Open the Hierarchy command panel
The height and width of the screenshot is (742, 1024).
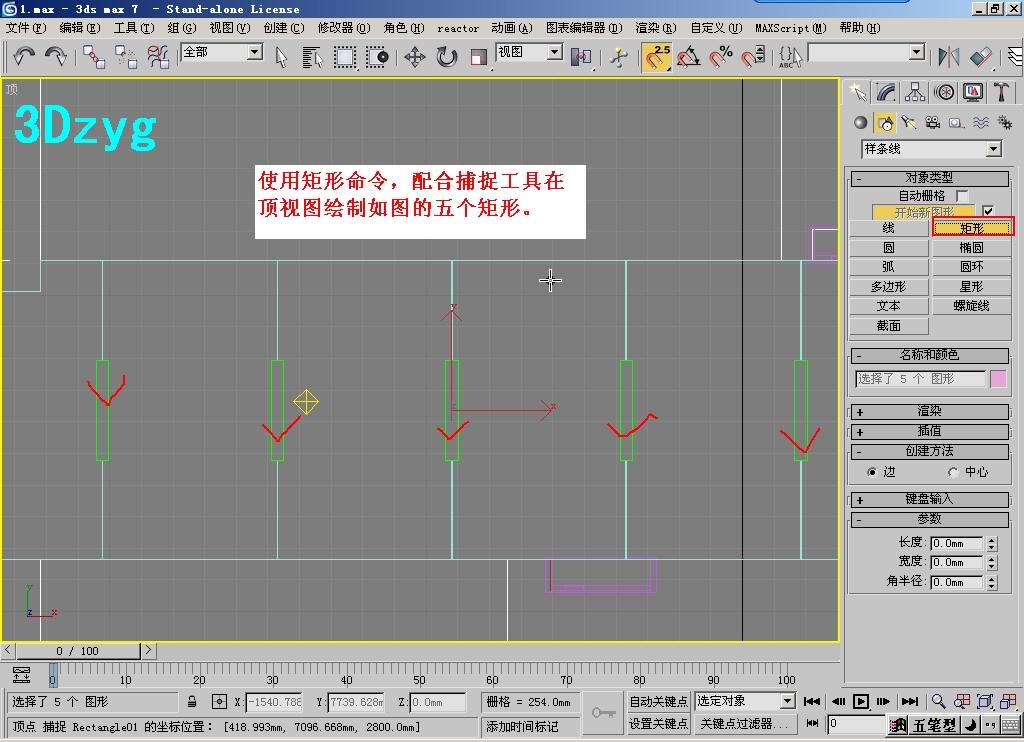click(x=915, y=92)
